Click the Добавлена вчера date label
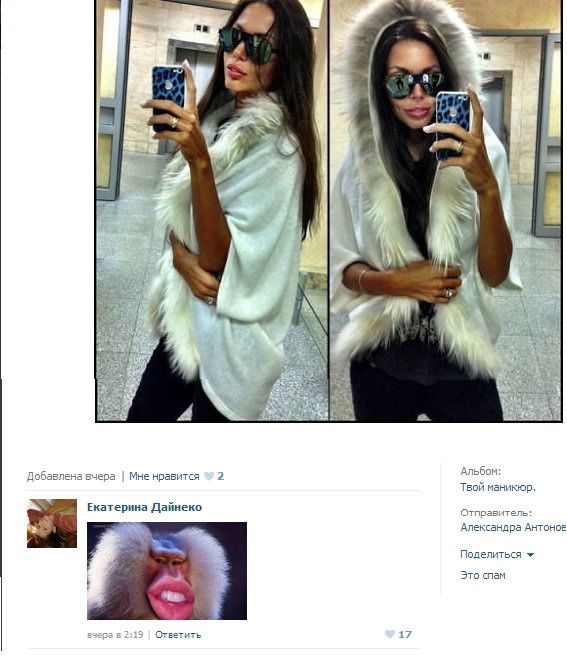 tap(71, 476)
